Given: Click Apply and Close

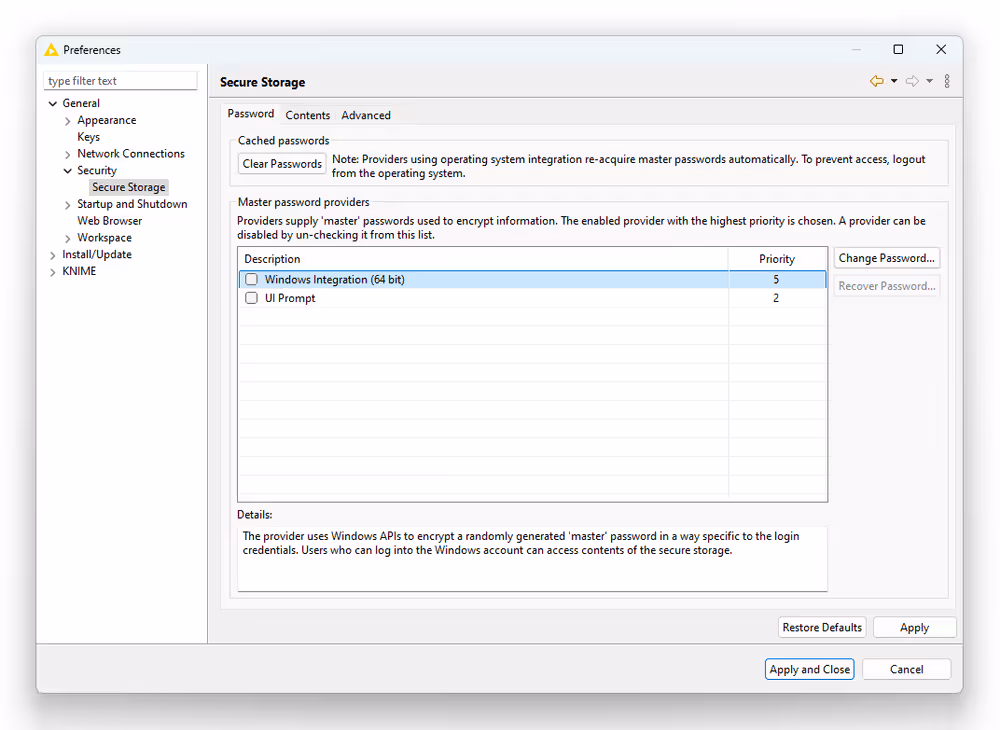Looking at the screenshot, I should click(x=809, y=669).
